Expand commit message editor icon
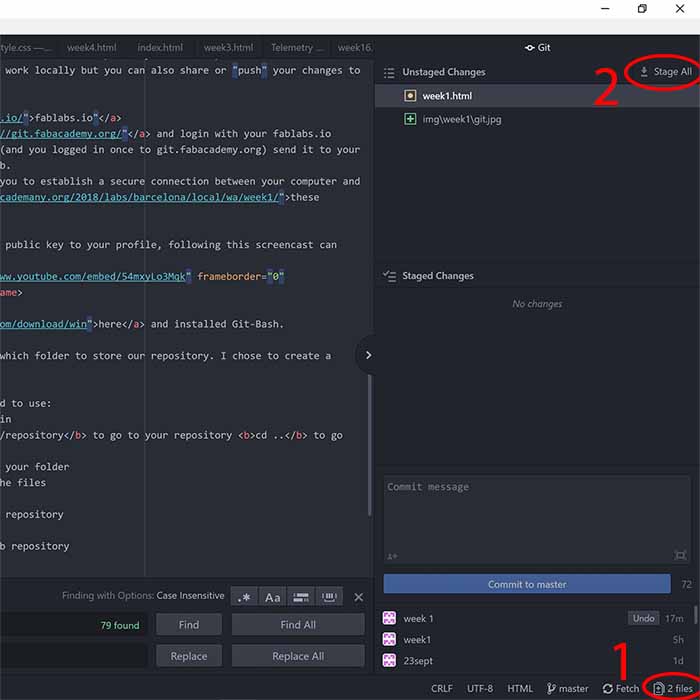Image resolution: width=700 pixels, height=700 pixels. click(680, 555)
